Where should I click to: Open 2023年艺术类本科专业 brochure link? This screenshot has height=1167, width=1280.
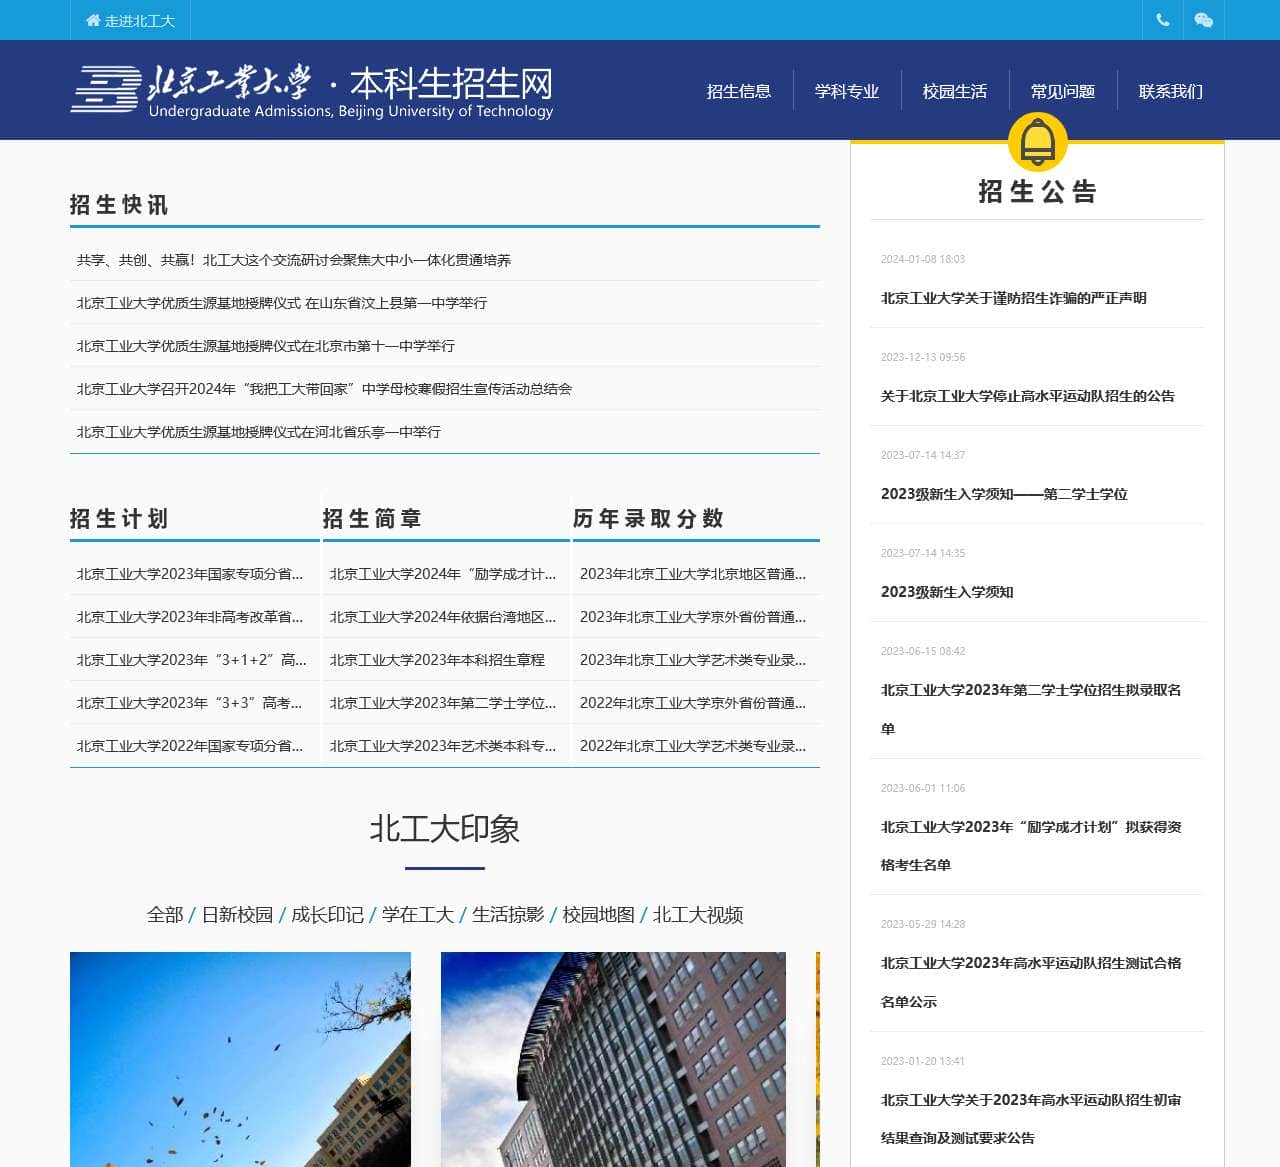coord(443,746)
